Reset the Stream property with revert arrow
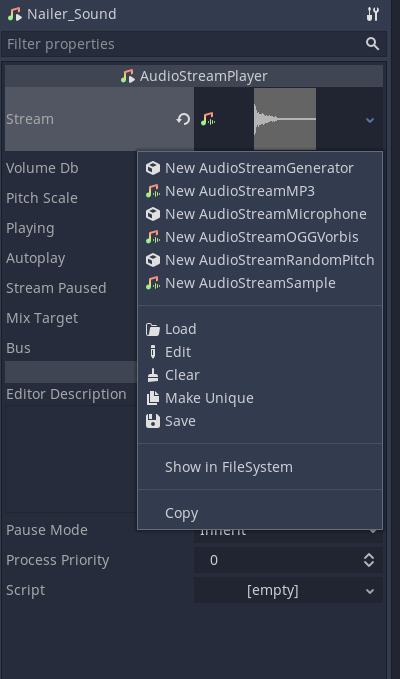The height and width of the screenshot is (679, 400). [x=183, y=119]
